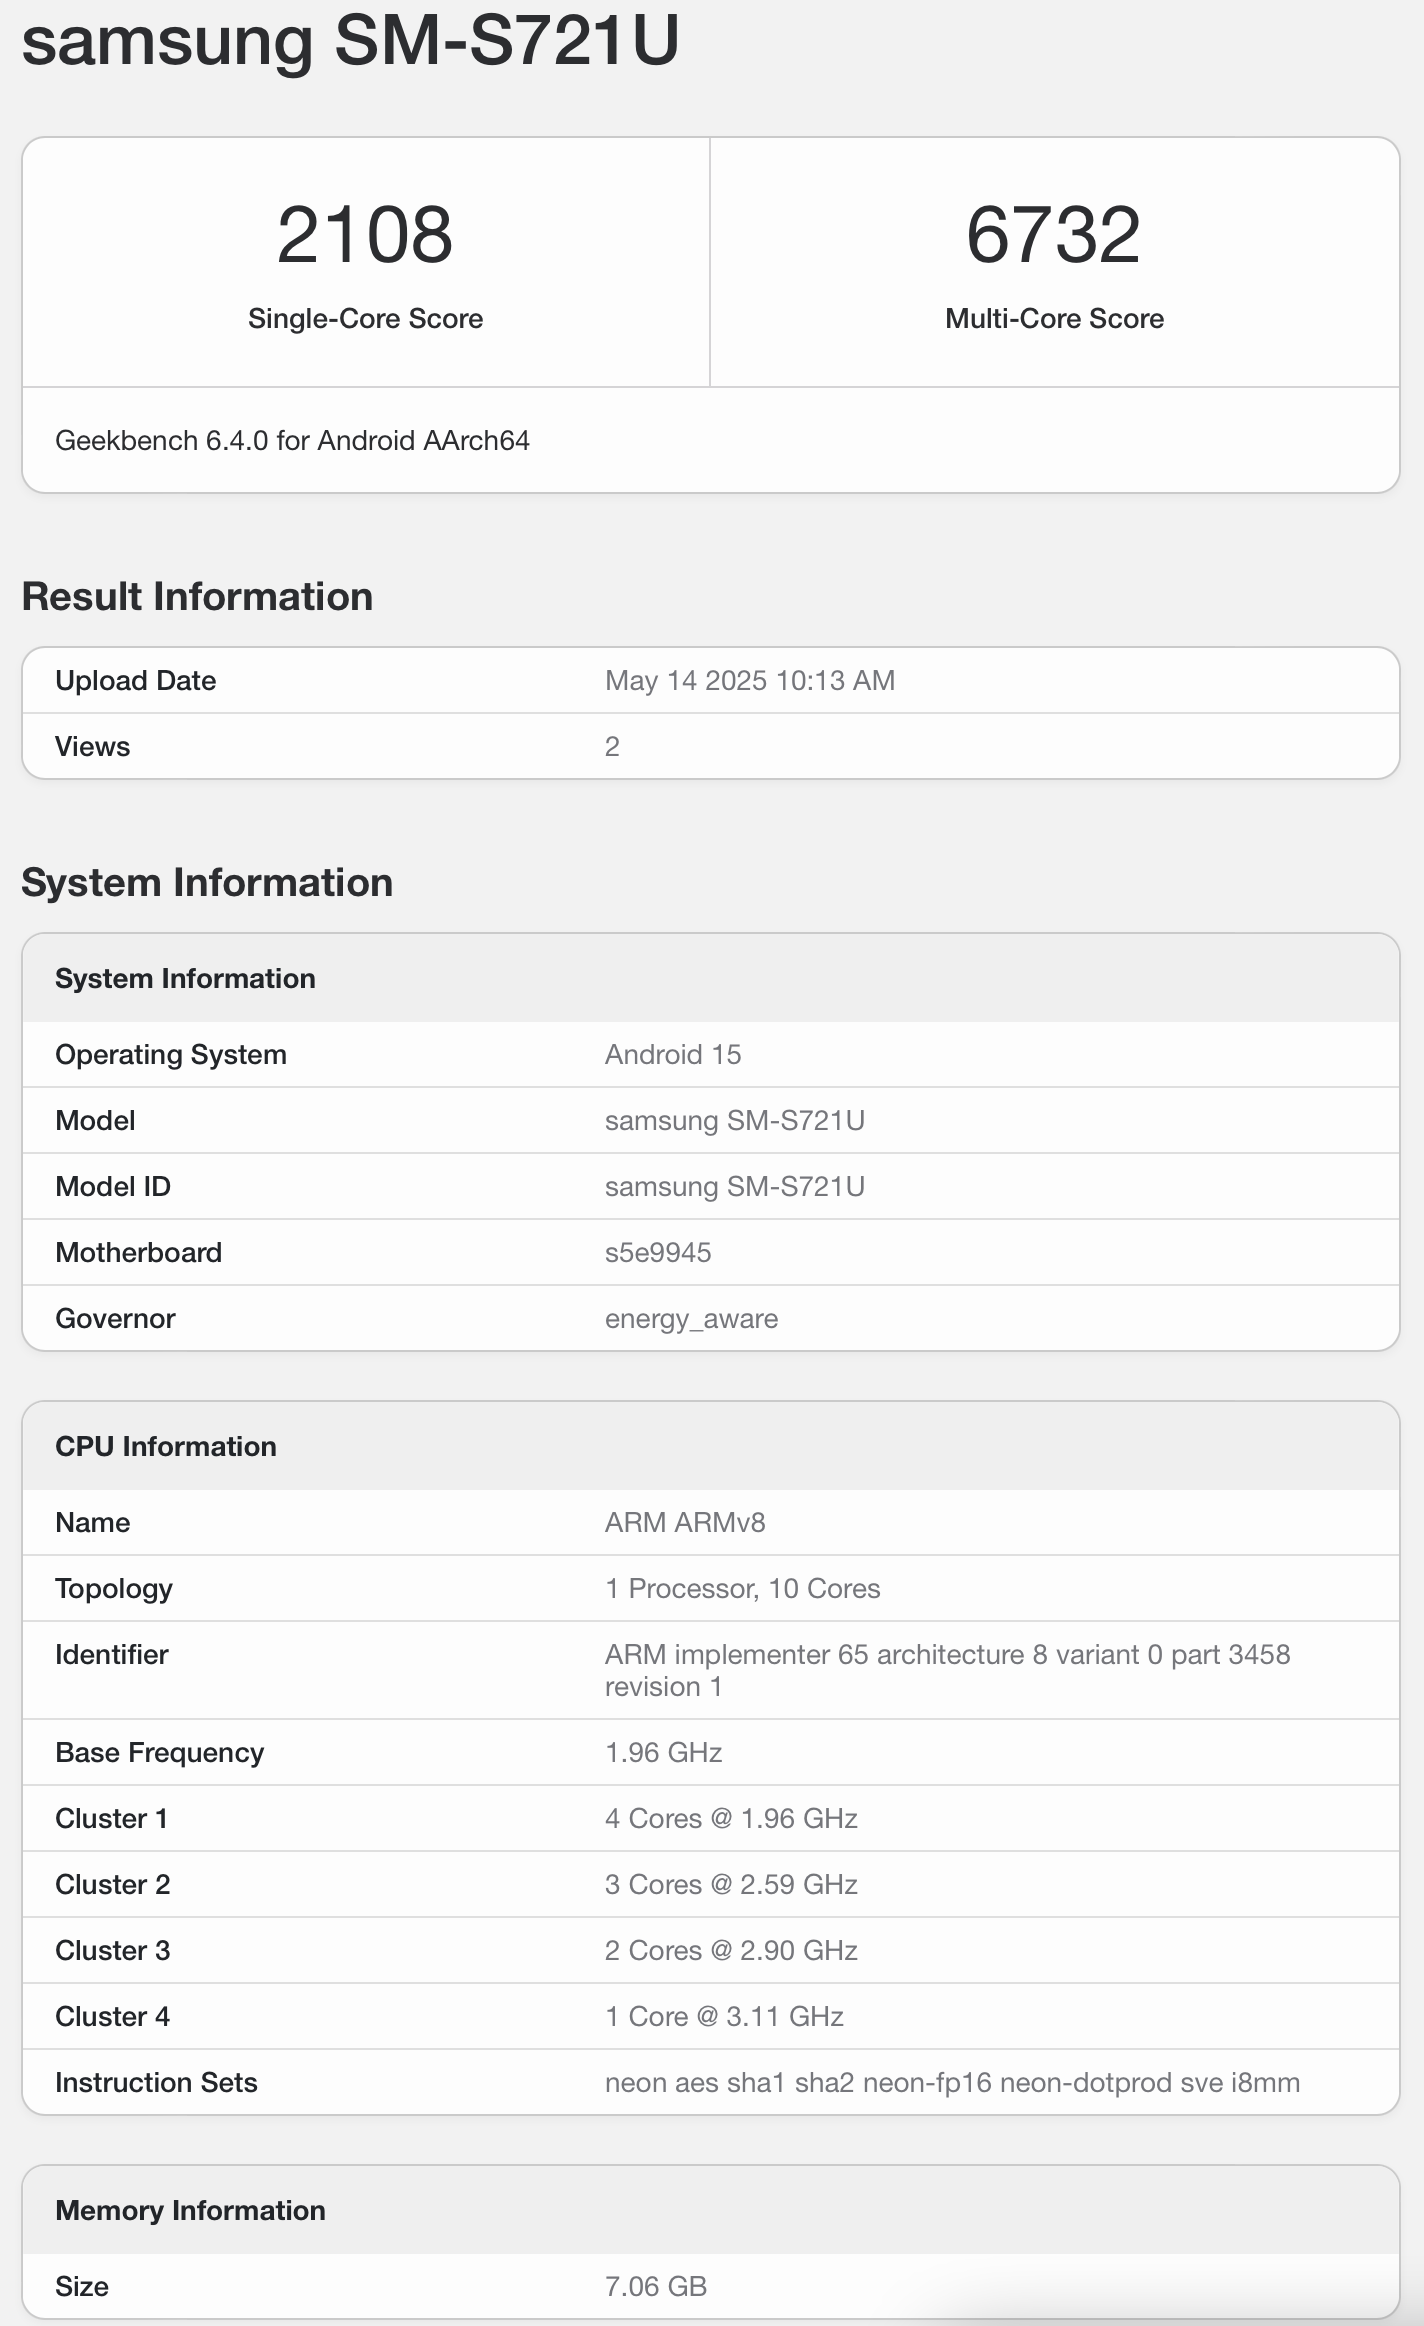Click the page title samsung SM-S721U
The image size is (1424, 2326).
tap(350, 40)
